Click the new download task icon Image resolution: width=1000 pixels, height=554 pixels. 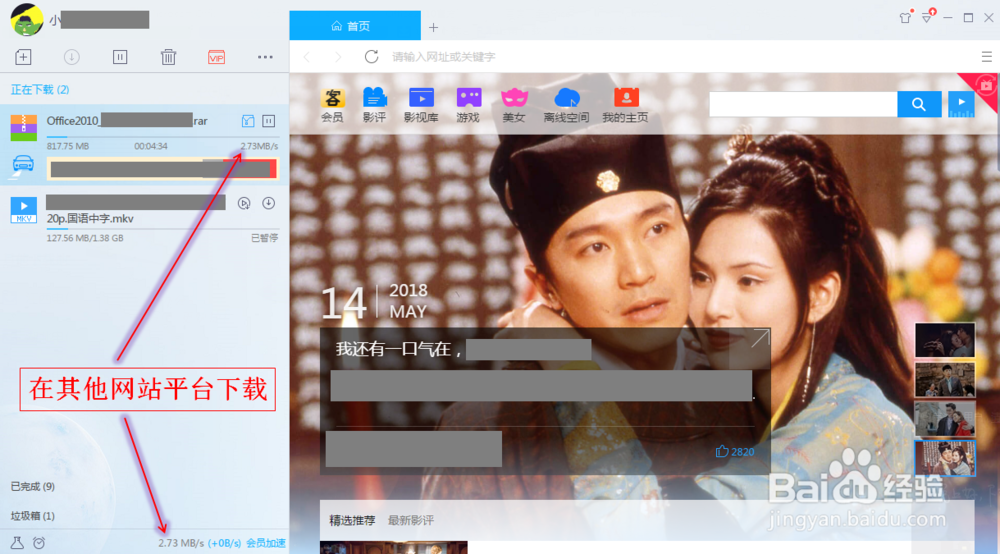(23, 57)
